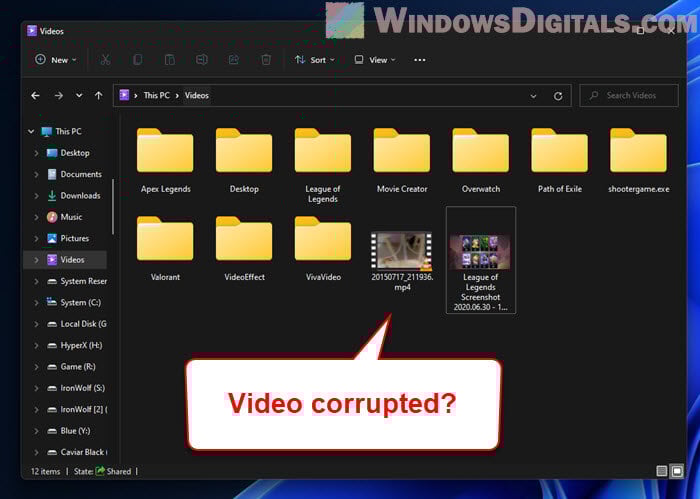This screenshot has height=499, width=700.
Task: Select the League of Legends folder
Action: tap(323, 166)
